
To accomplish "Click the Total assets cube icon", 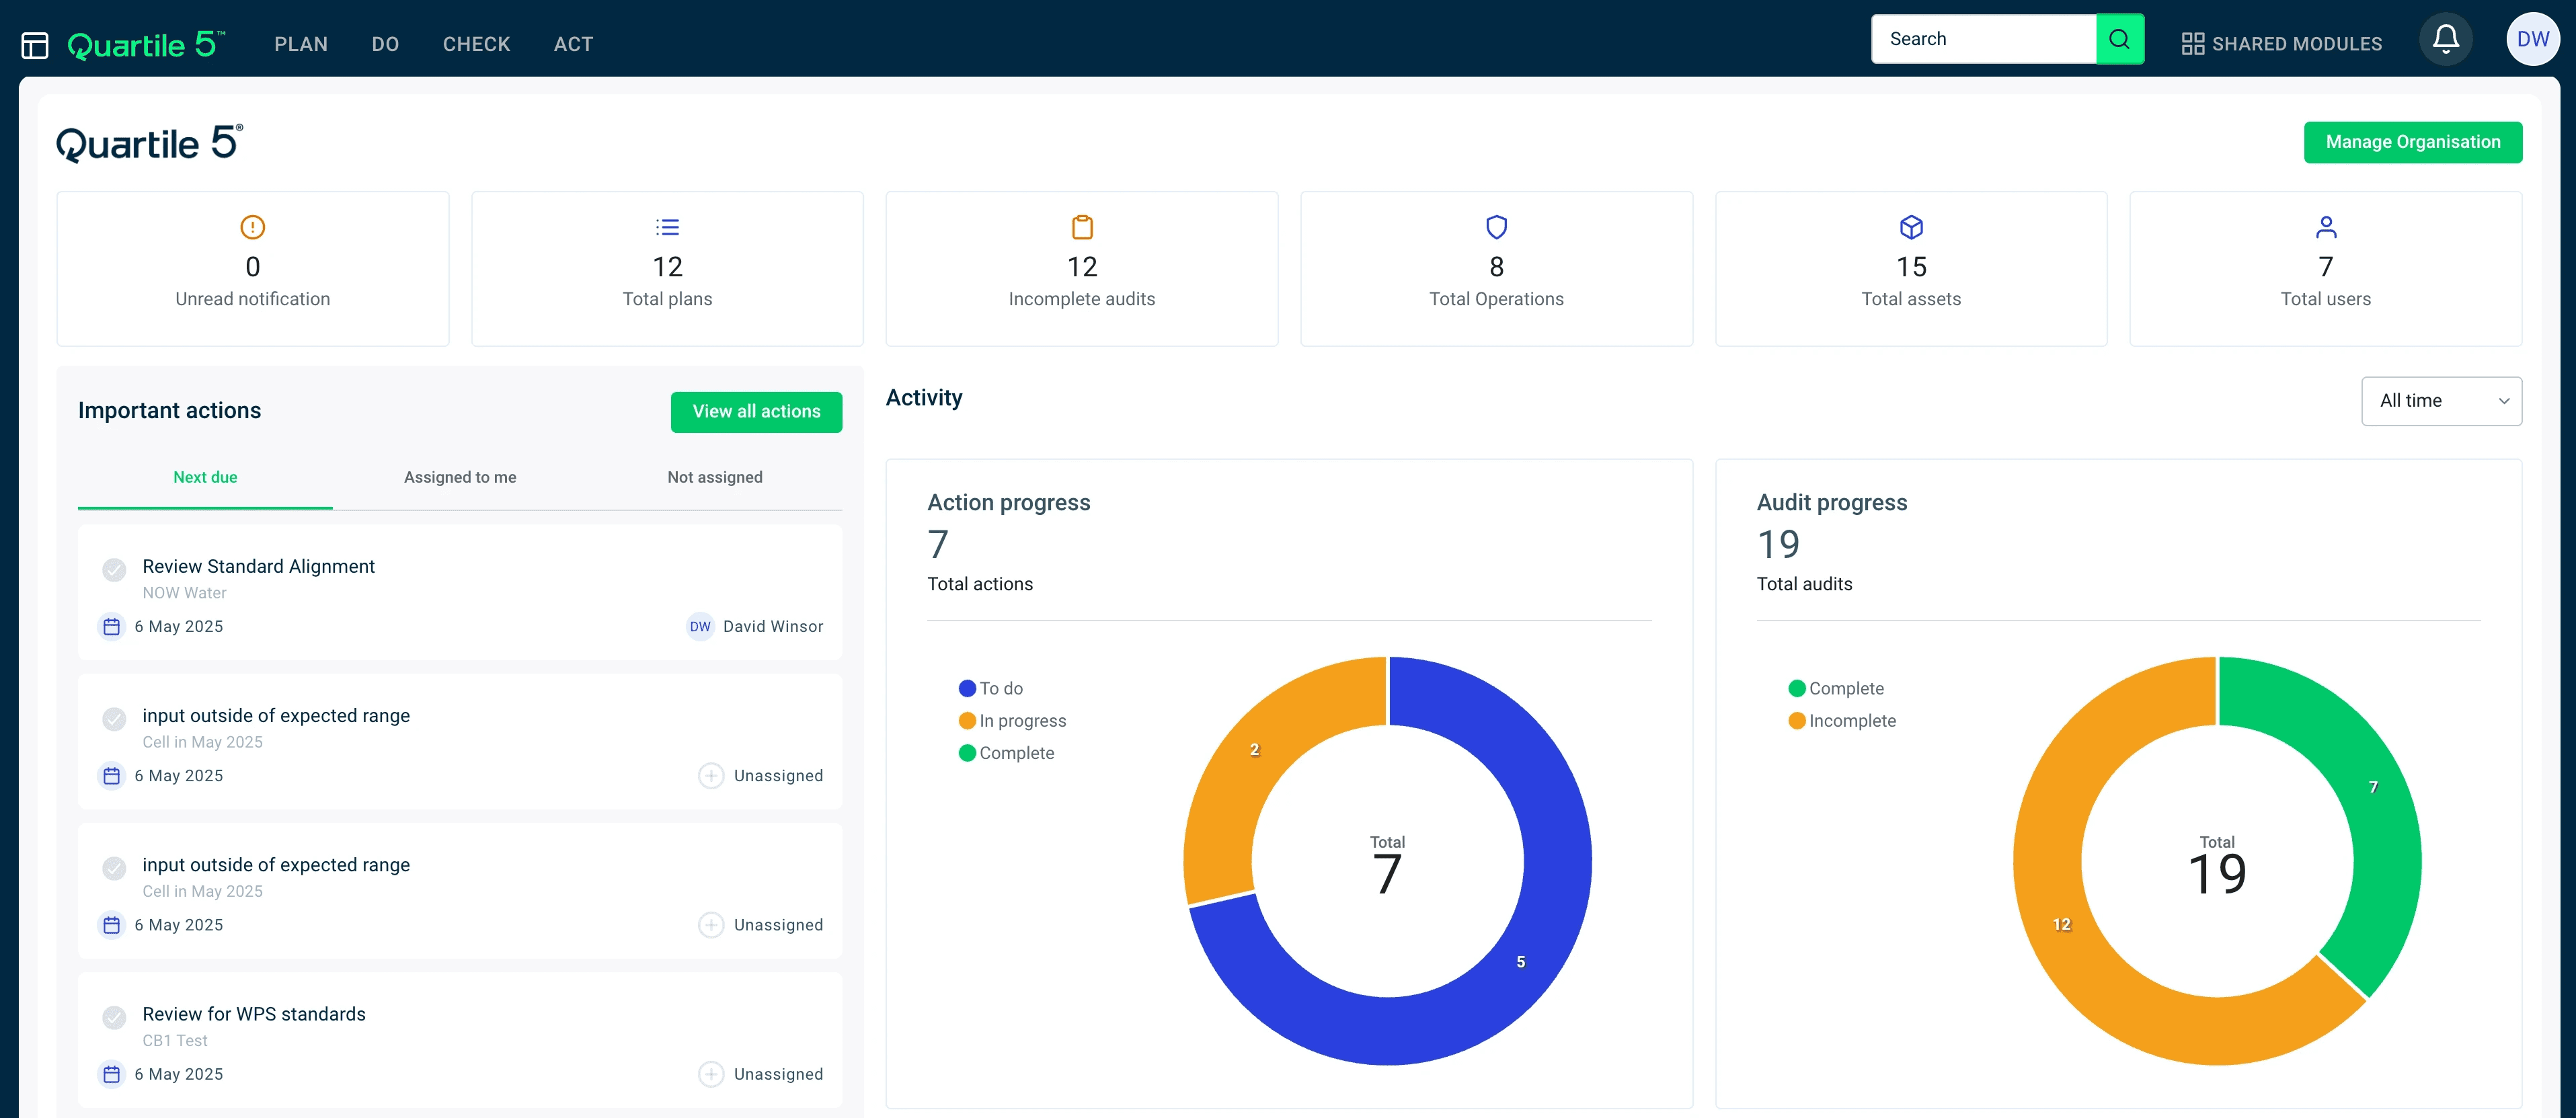I will tap(1911, 227).
